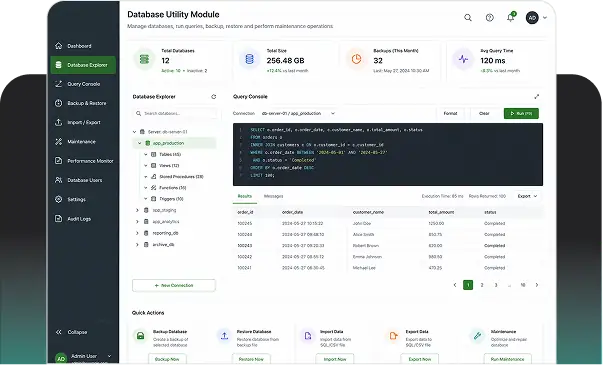Go to previous results page arrow

[x=455, y=285]
